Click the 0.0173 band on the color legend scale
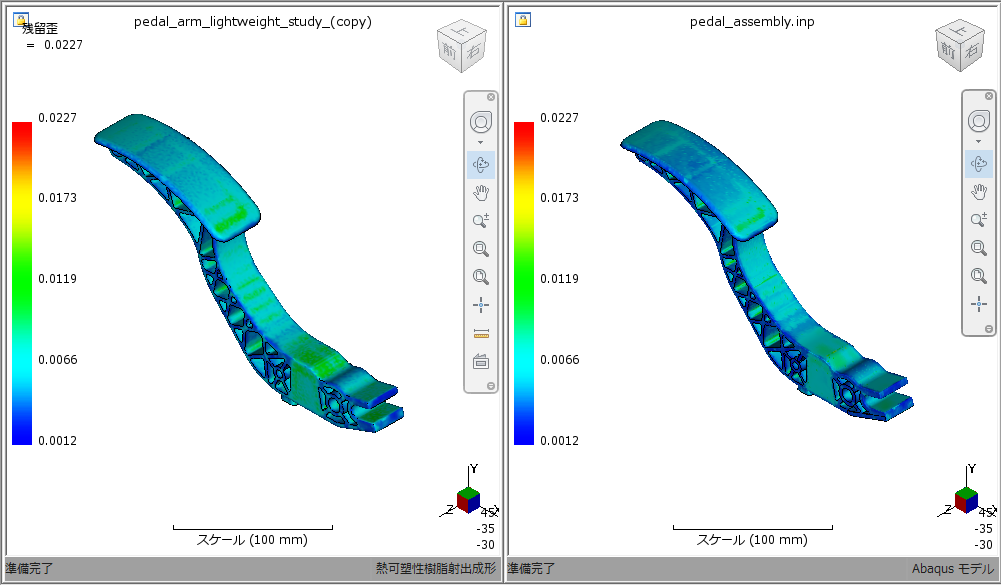Viewport: 1001px width, 586px height. point(20,198)
